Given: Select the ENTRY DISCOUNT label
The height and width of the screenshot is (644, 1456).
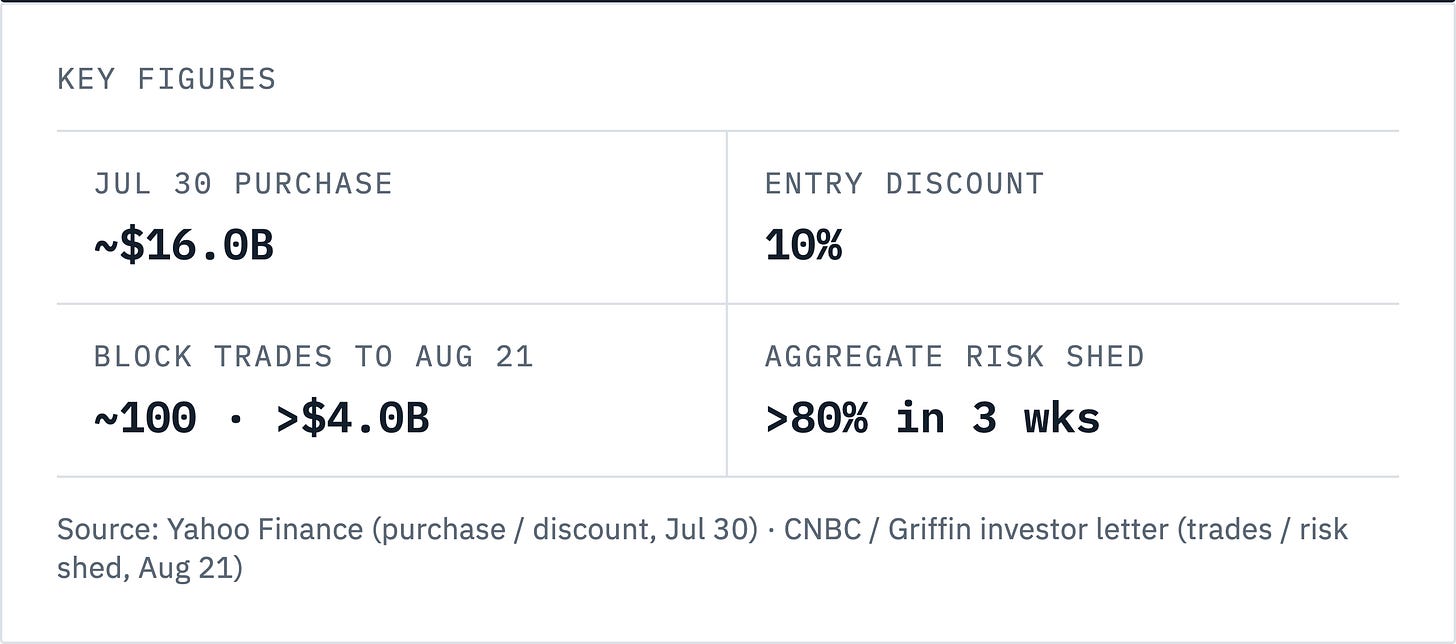Looking at the screenshot, I should [904, 184].
